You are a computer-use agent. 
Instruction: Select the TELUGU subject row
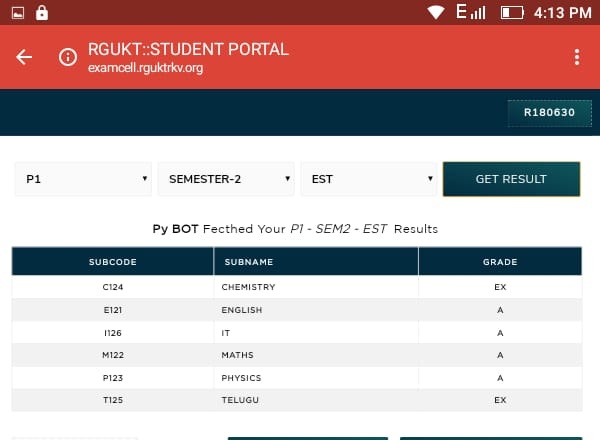[x=297, y=400]
